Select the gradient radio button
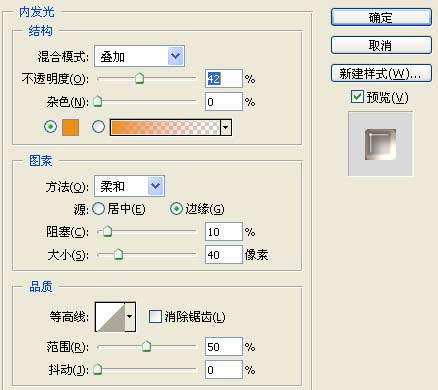 pos(98,127)
